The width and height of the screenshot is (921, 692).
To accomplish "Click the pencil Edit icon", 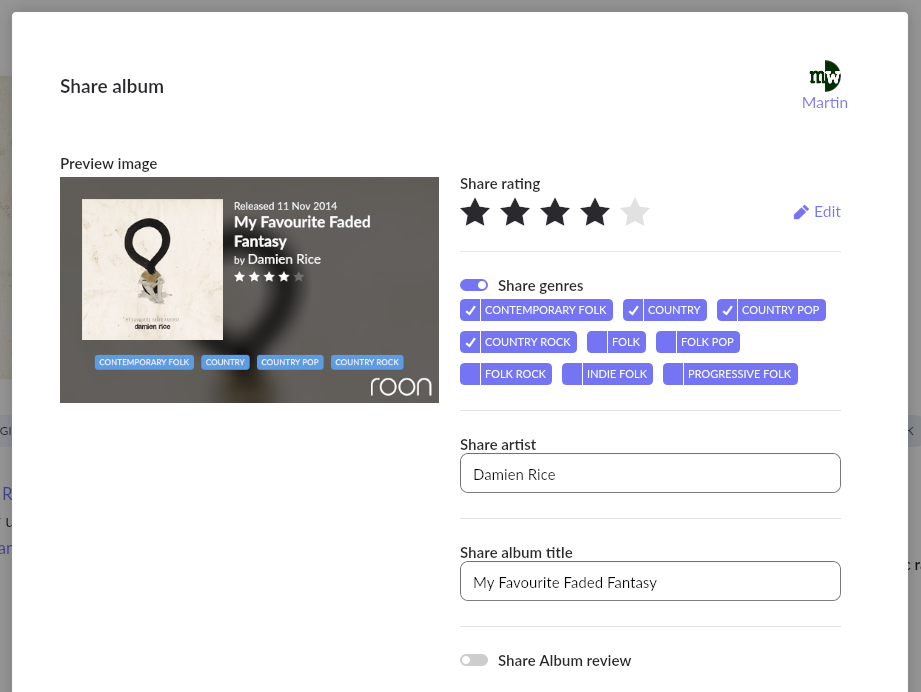I will click(x=801, y=212).
